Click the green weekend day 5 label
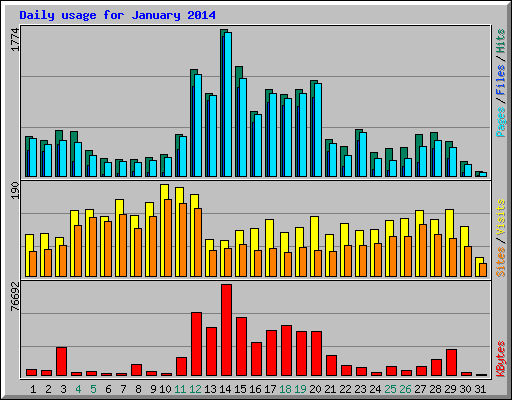The width and height of the screenshot is (512, 400). pyautogui.click(x=93, y=389)
